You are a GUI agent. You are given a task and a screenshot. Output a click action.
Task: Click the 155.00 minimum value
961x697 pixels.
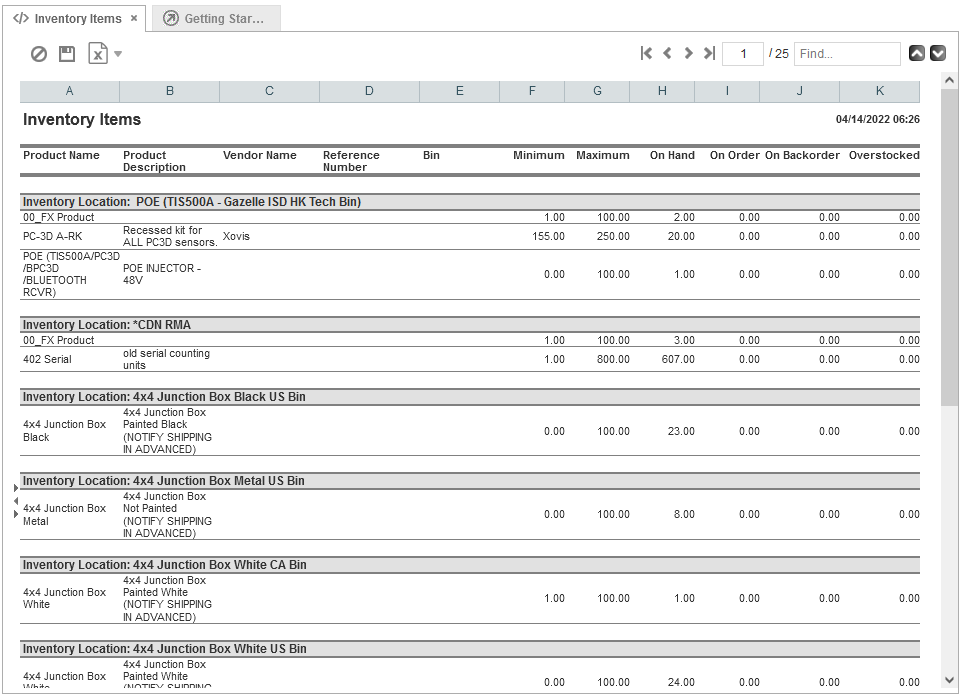[548, 237]
